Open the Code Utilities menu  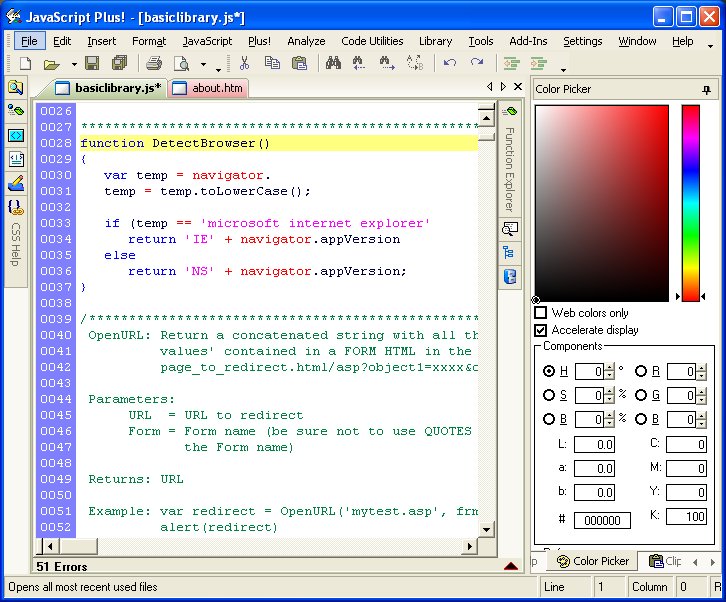[x=372, y=41]
